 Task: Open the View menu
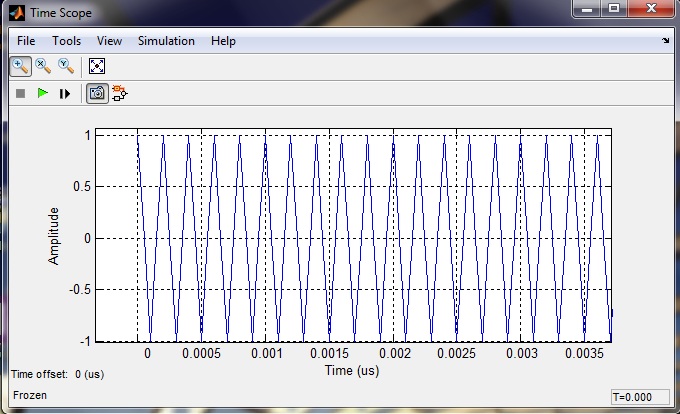[x=109, y=41]
